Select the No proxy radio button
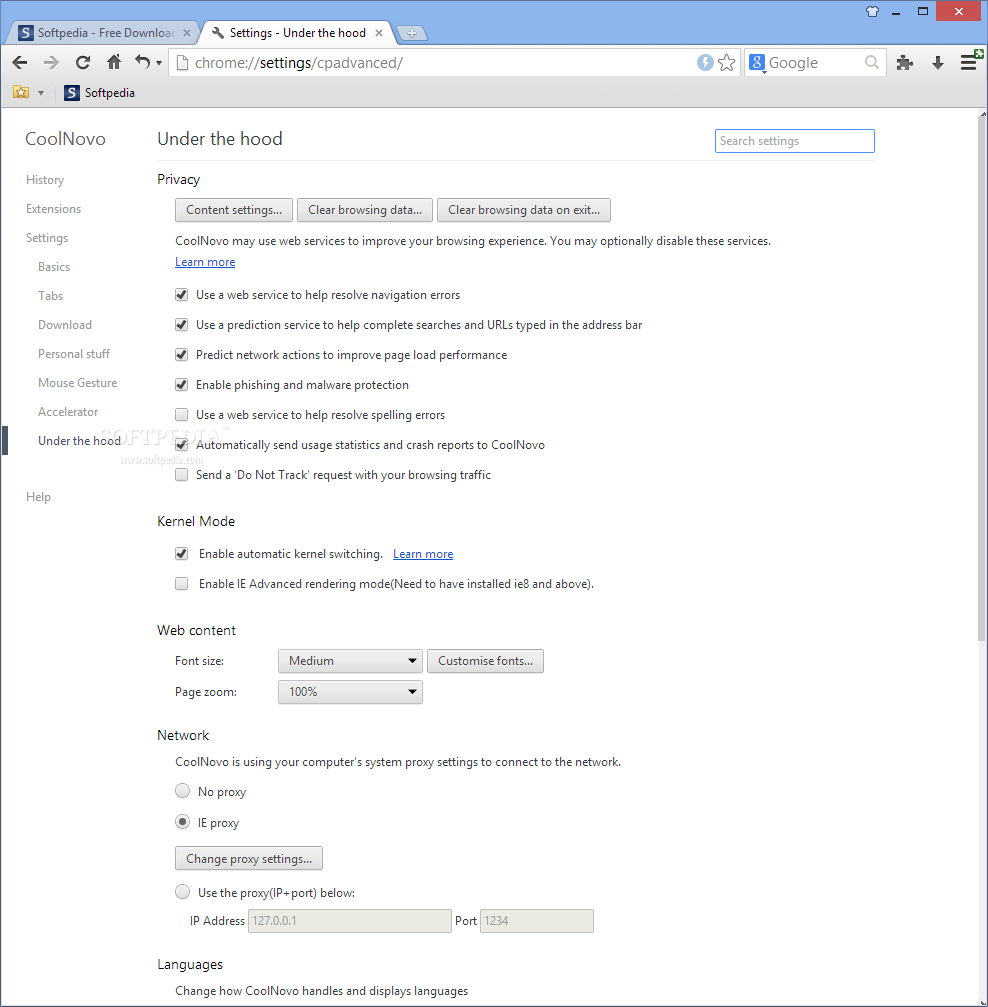This screenshot has height=1007, width=988. 182,791
